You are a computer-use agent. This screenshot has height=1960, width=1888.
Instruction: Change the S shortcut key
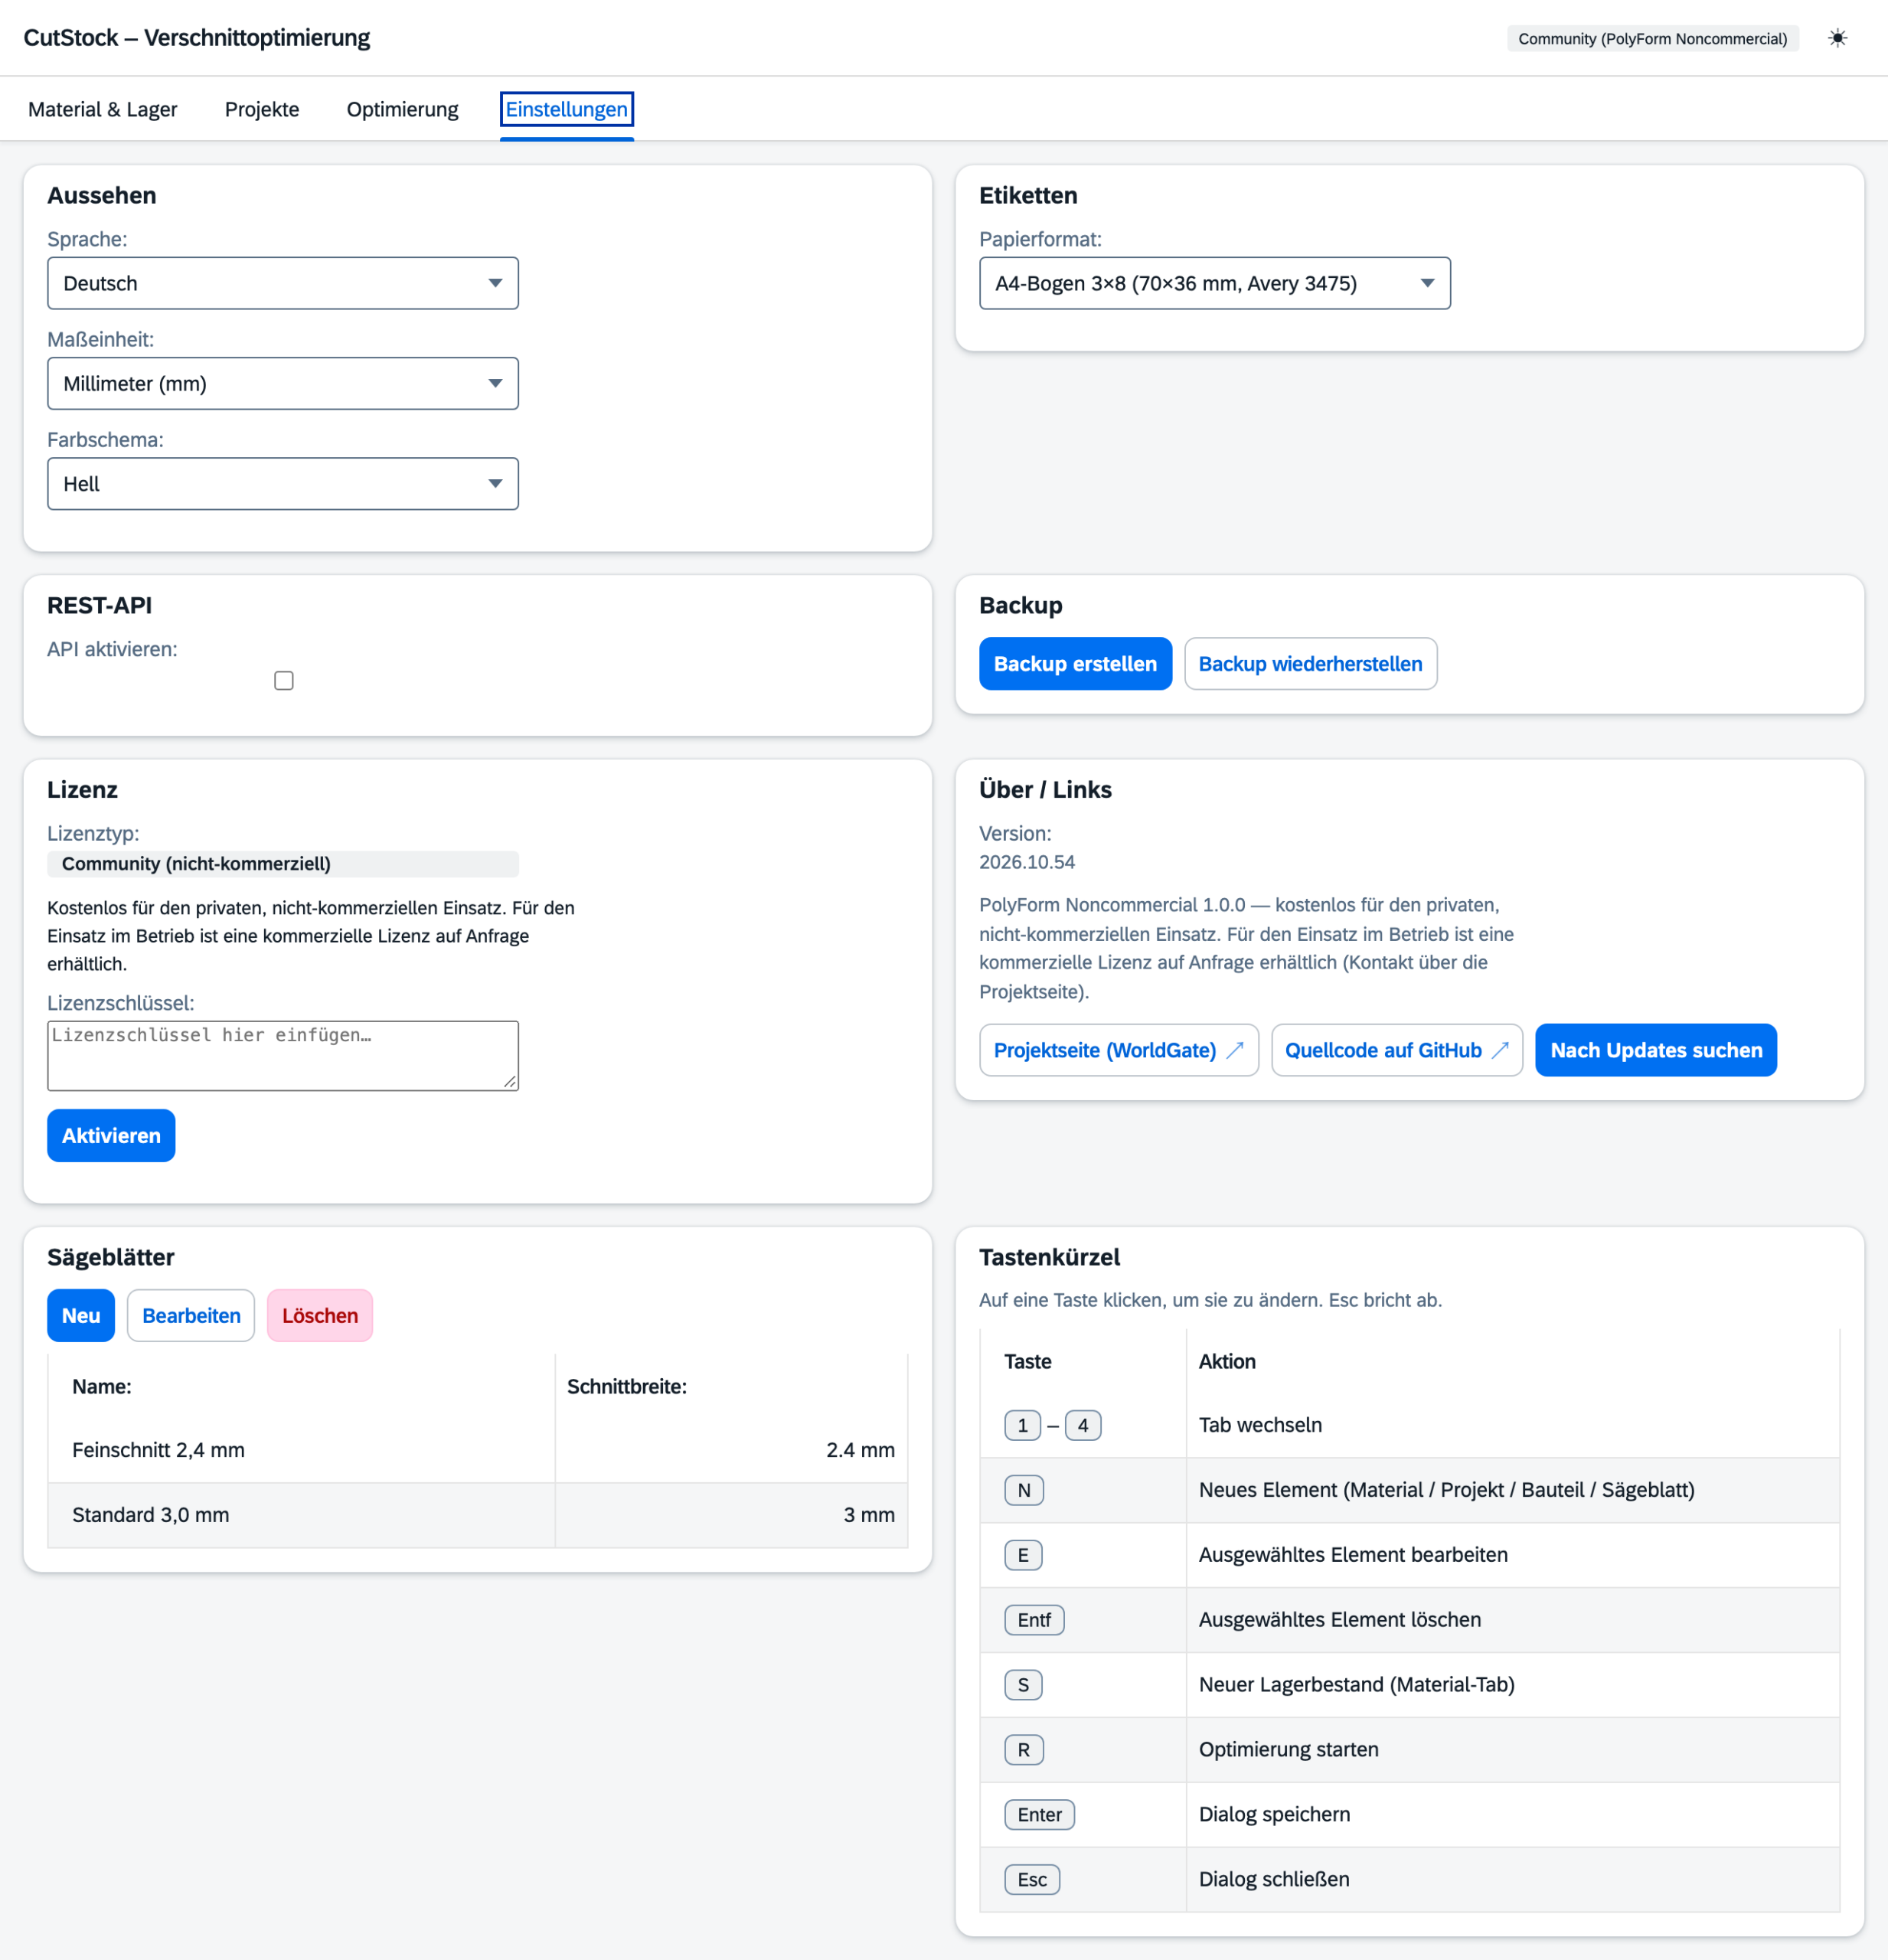1023,1685
